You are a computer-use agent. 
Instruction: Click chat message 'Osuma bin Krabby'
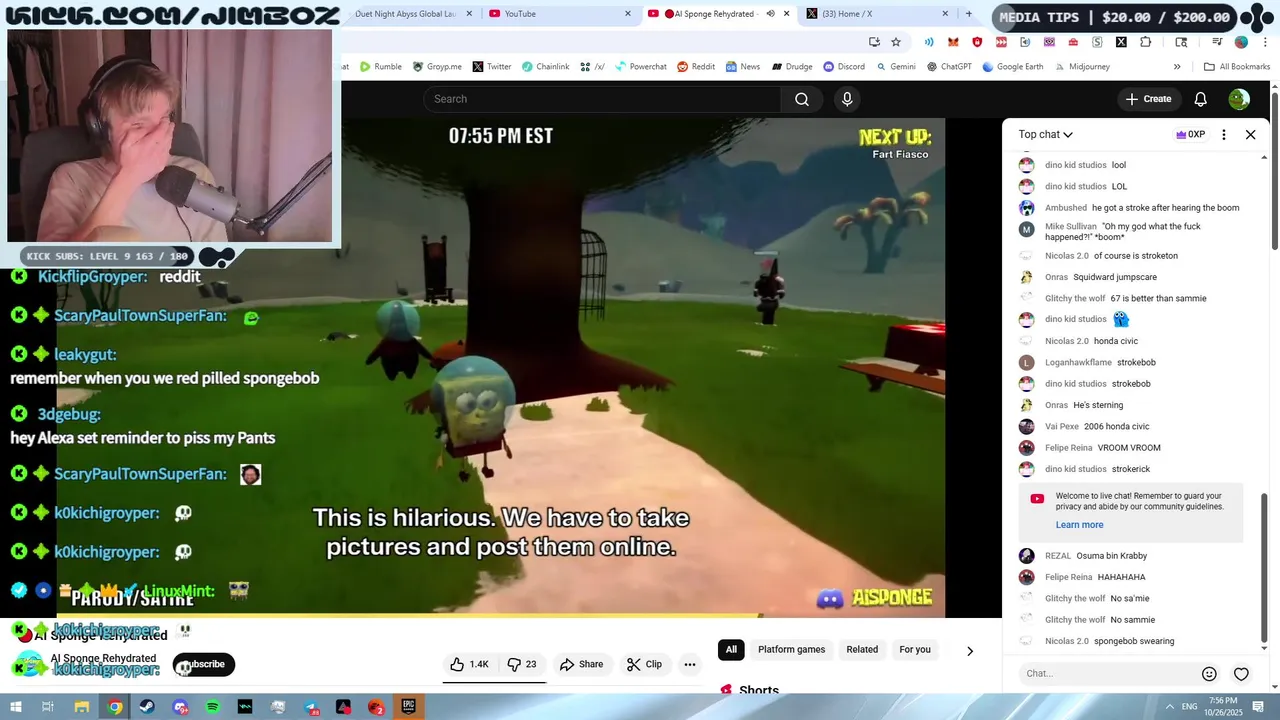tap(1112, 556)
